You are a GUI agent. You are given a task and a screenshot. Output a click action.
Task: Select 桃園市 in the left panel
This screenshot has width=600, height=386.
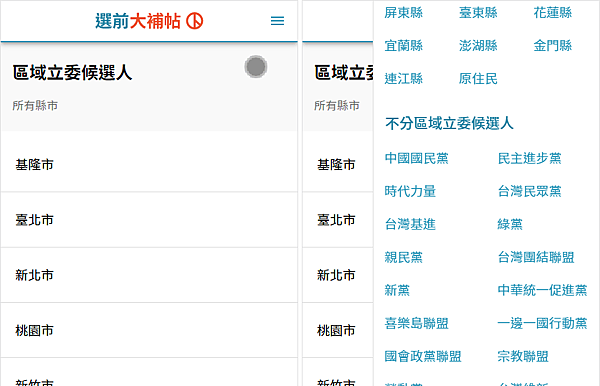(149, 330)
